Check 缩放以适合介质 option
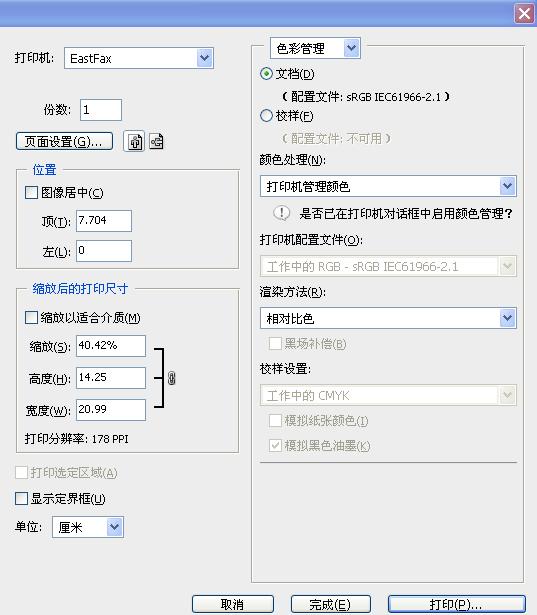The height and width of the screenshot is (615, 537). point(31,317)
